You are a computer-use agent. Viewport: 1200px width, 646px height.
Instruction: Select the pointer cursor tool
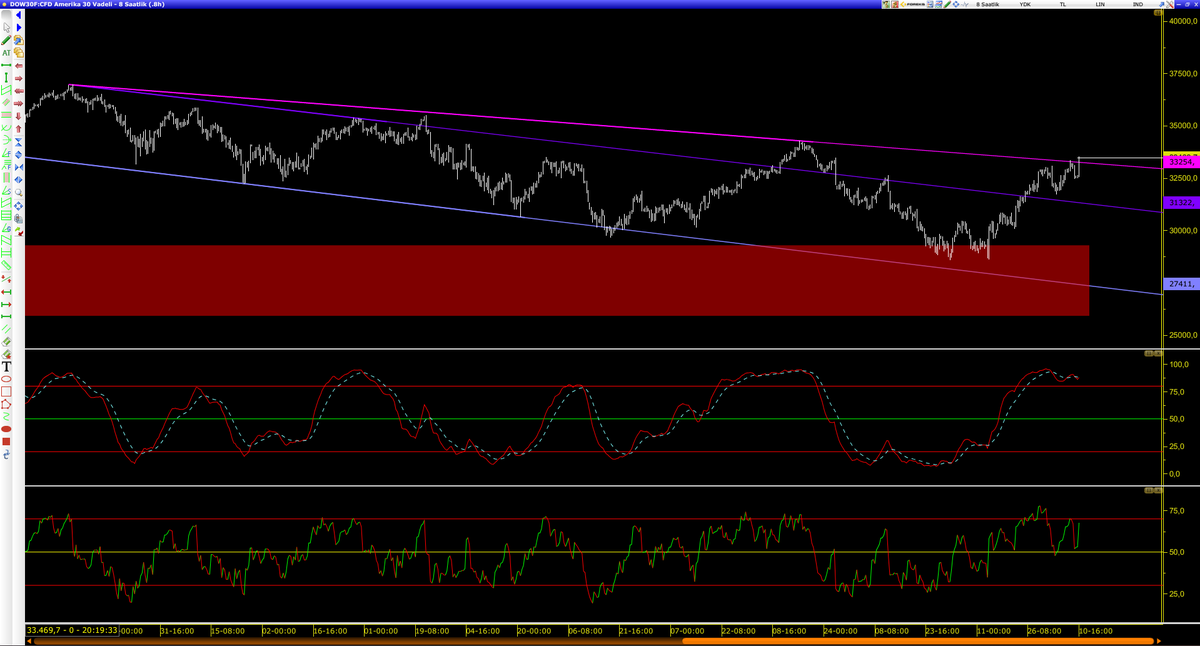pyautogui.click(x=6, y=28)
